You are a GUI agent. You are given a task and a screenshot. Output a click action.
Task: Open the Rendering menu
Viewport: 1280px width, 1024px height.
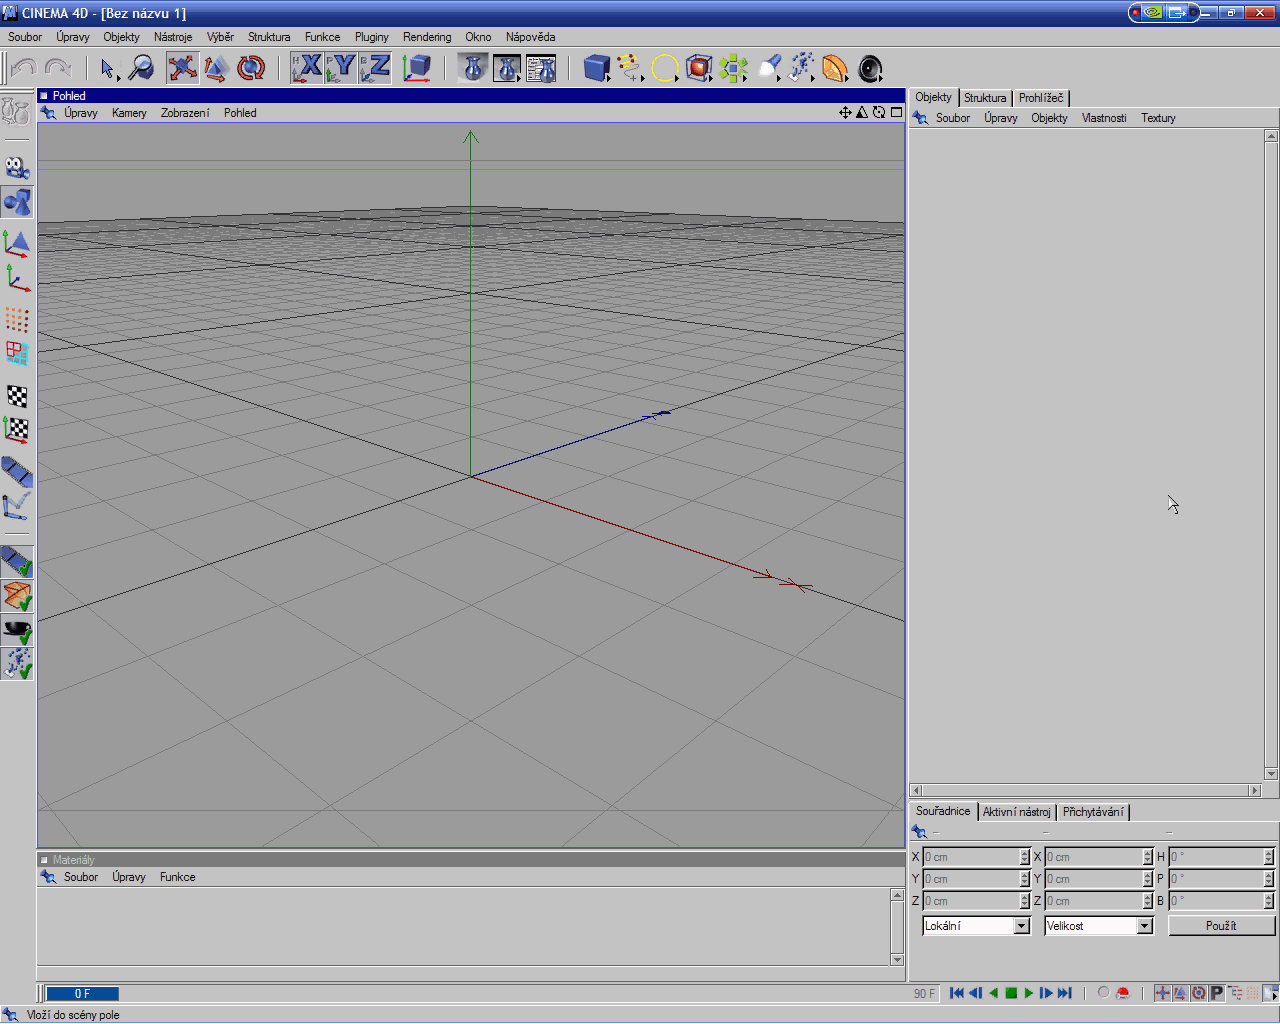tap(427, 37)
